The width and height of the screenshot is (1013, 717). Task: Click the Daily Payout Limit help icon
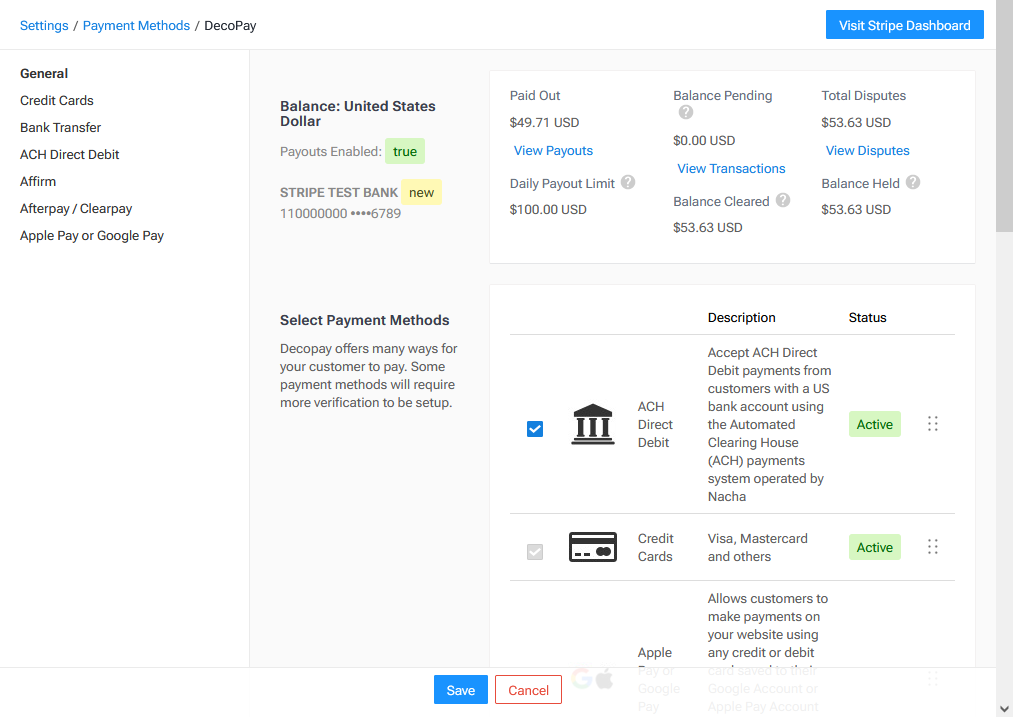click(628, 182)
